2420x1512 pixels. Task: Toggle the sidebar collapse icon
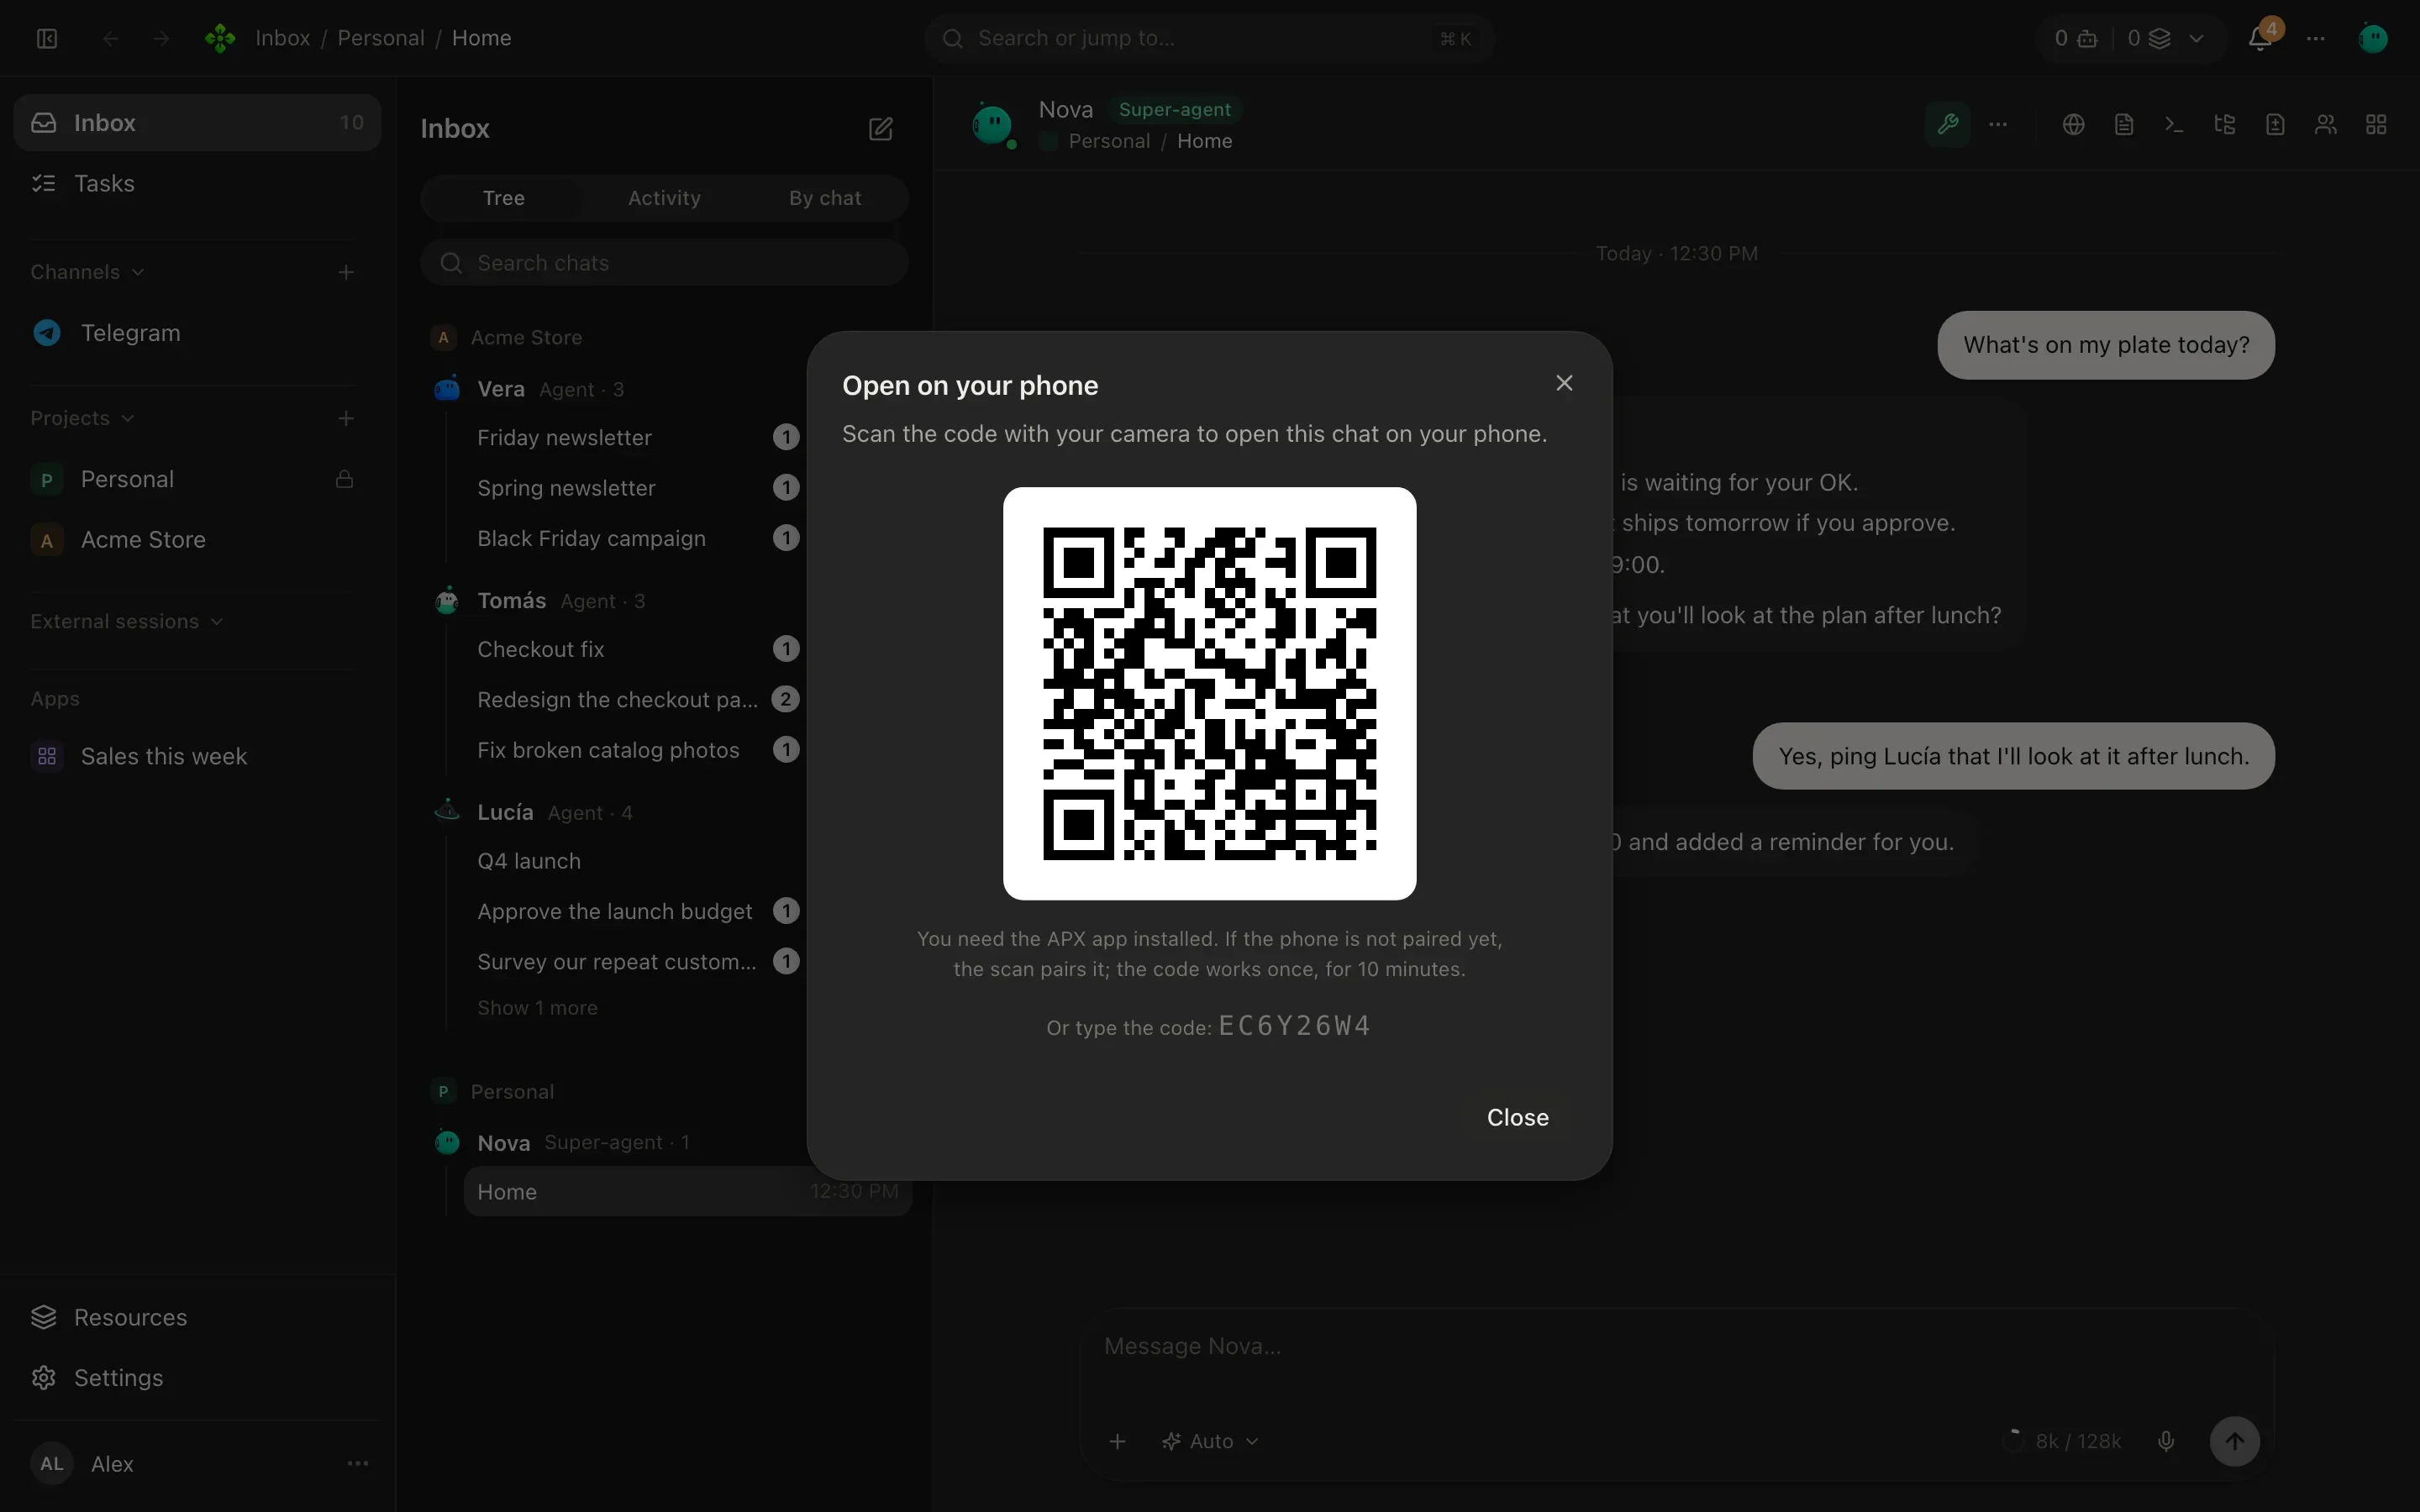coord(47,38)
